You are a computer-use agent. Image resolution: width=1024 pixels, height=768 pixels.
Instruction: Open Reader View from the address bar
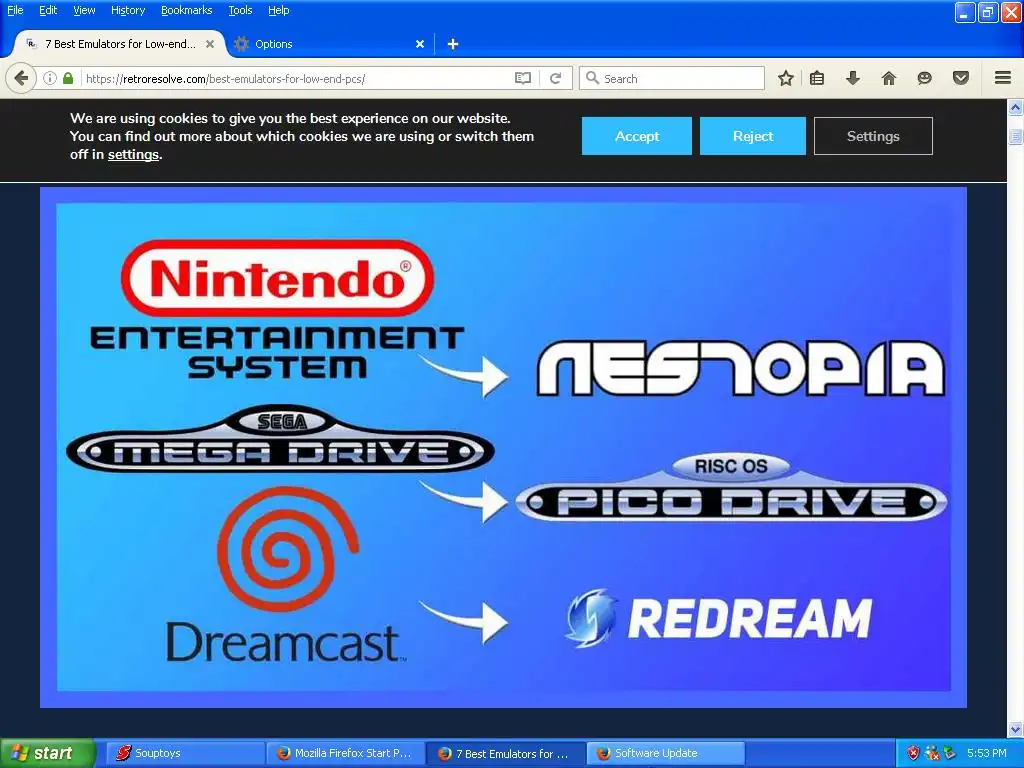point(522,78)
